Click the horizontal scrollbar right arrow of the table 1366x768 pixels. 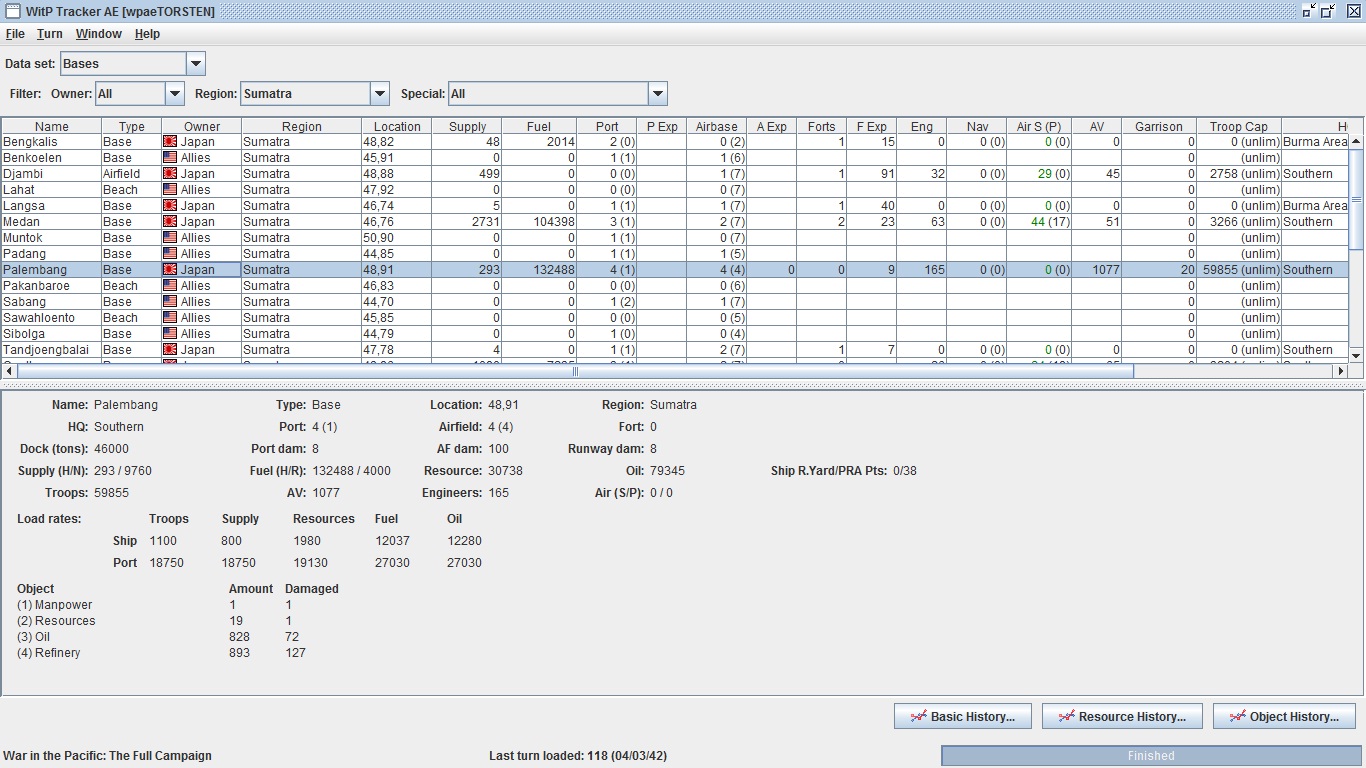[x=1341, y=371]
